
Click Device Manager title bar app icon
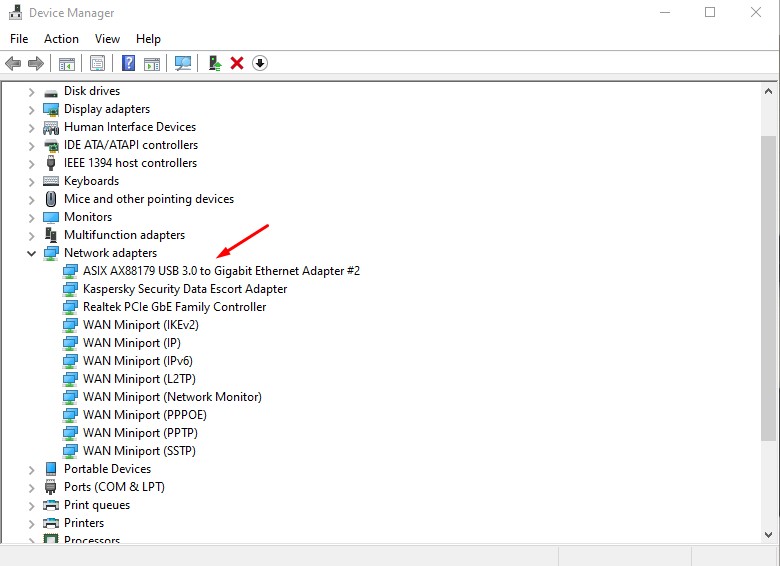(x=15, y=12)
